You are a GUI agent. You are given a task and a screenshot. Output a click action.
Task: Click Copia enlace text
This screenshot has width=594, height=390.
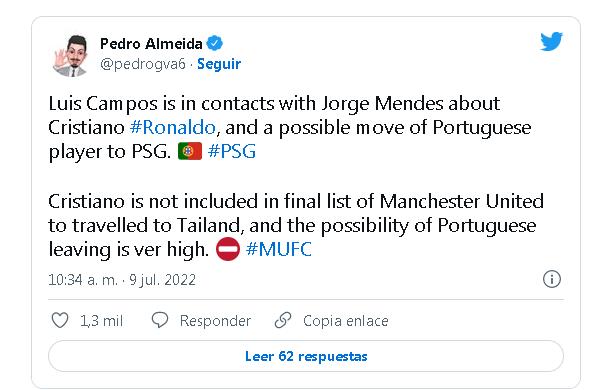click(x=345, y=321)
